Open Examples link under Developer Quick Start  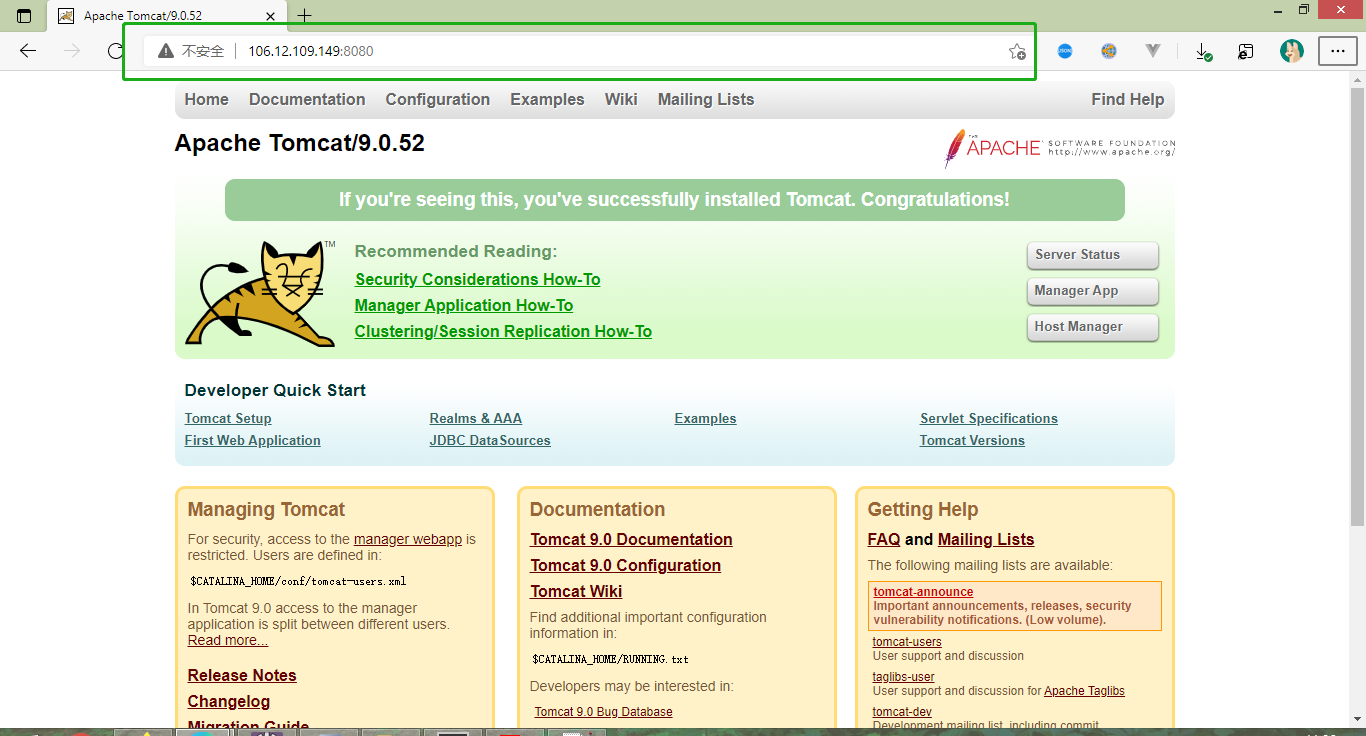(x=705, y=419)
